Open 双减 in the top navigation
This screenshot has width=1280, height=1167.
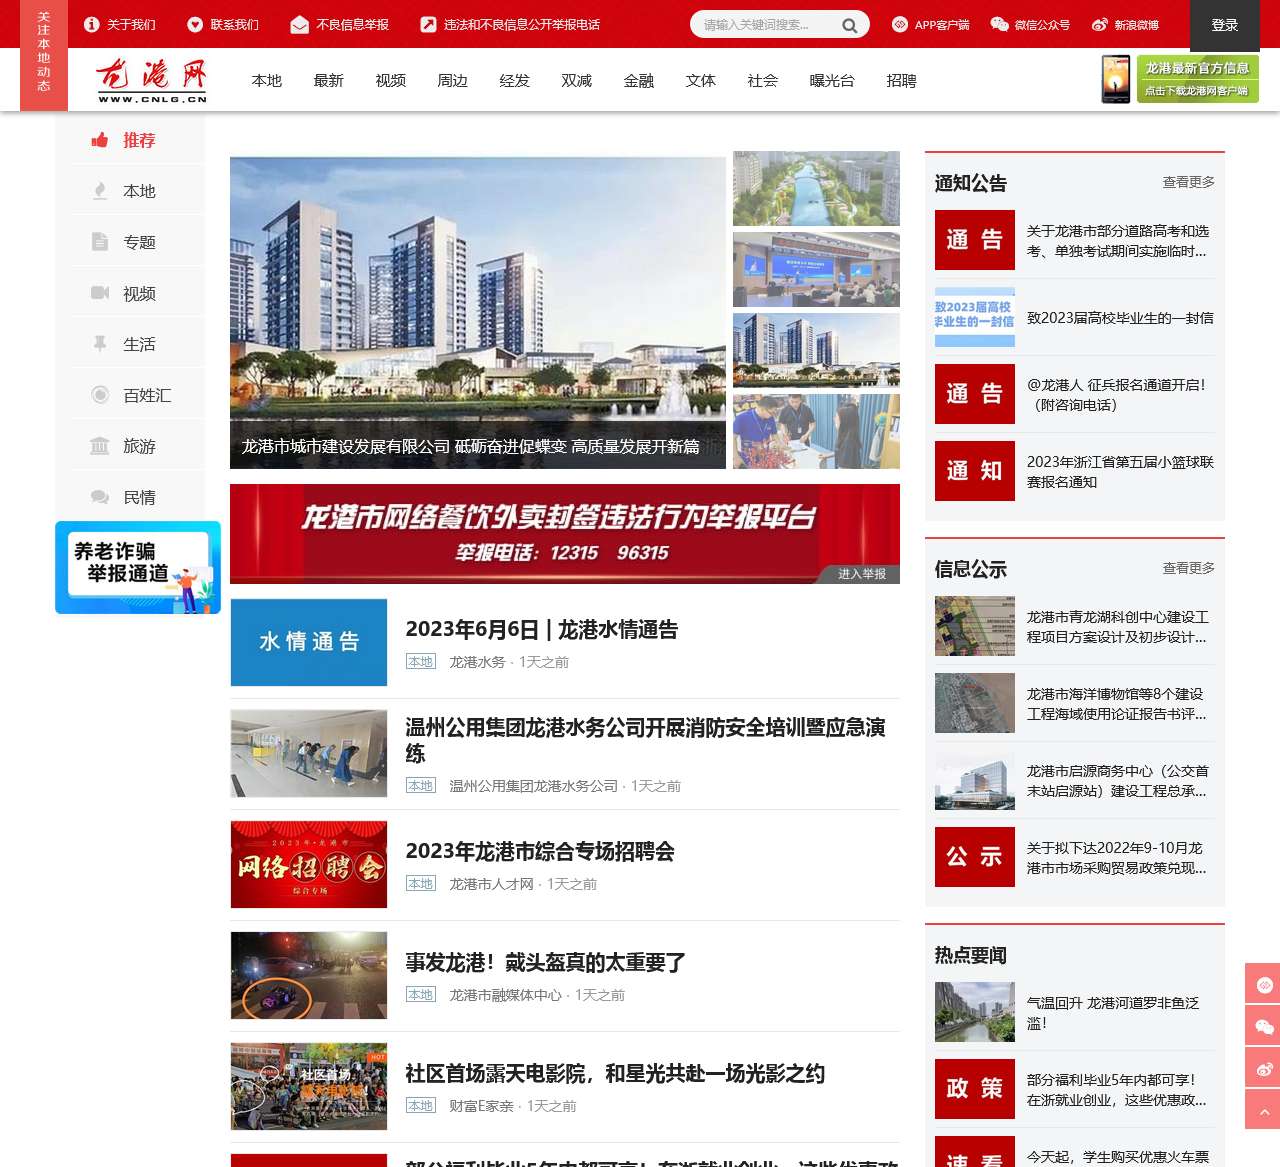pyautogui.click(x=577, y=80)
